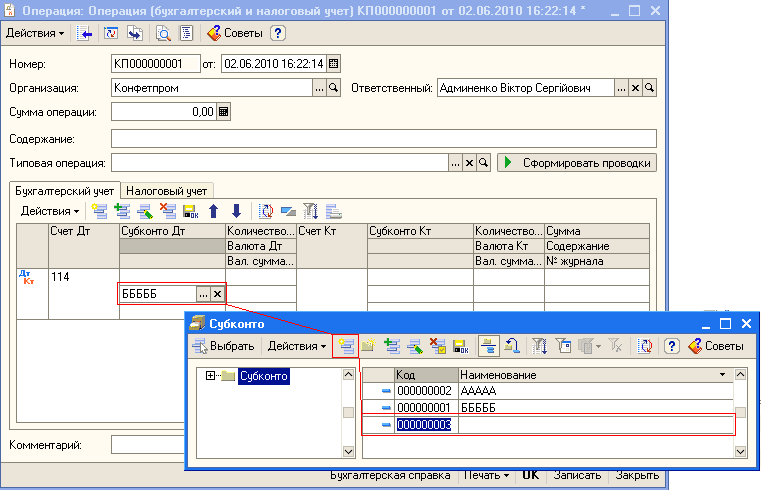Image resolution: width=761 pixels, height=490 pixels.
Task: Expand the Субконто tree folder
Action: pos(210,376)
